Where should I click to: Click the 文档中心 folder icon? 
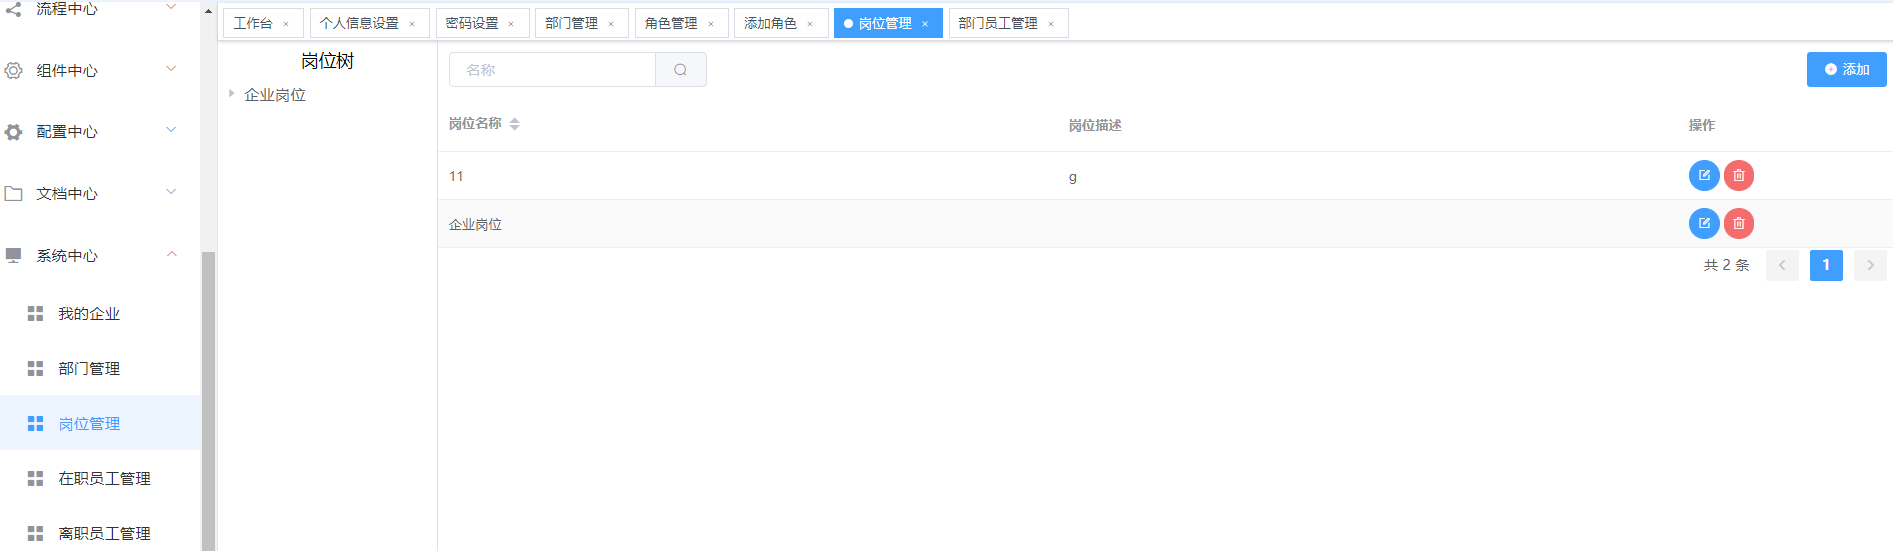tap(14, 194)
